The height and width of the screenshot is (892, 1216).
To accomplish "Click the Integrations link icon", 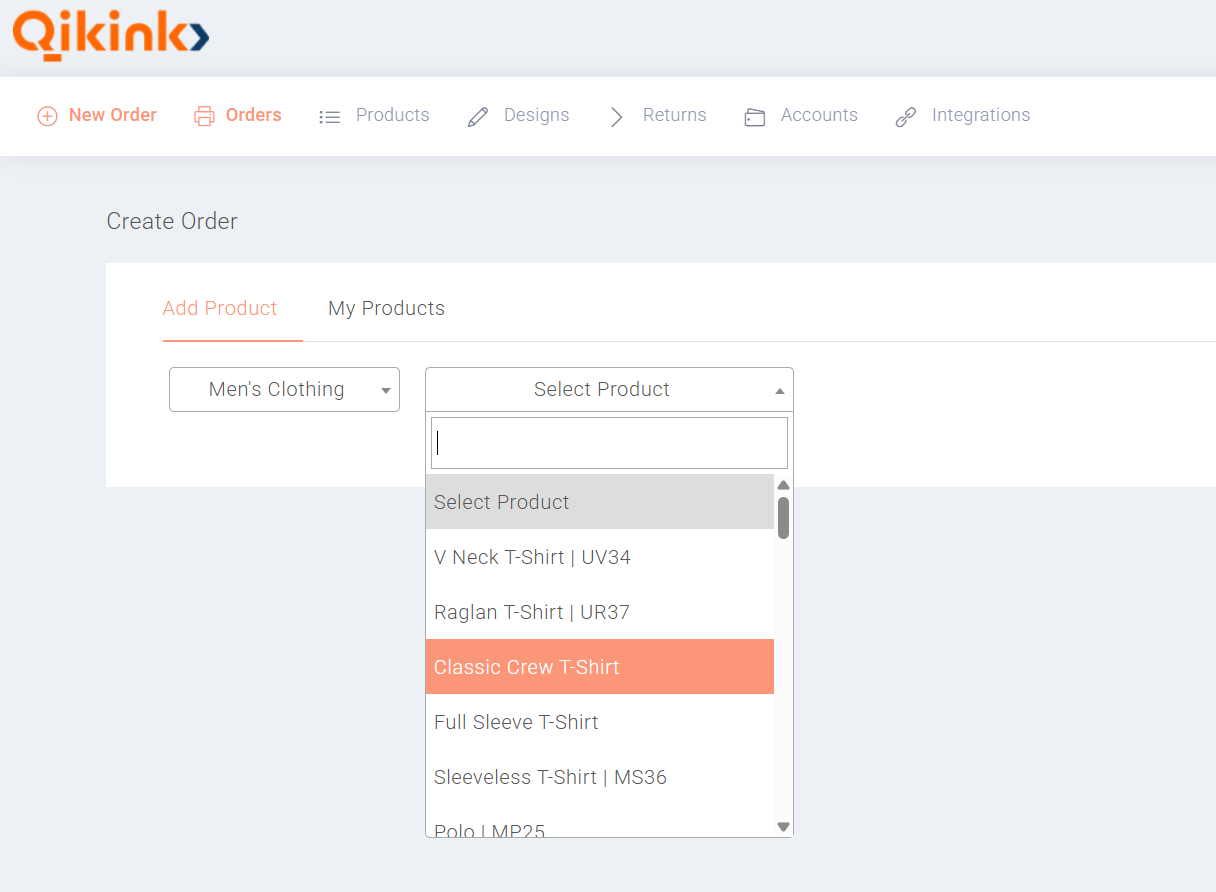I will point(906,117).
